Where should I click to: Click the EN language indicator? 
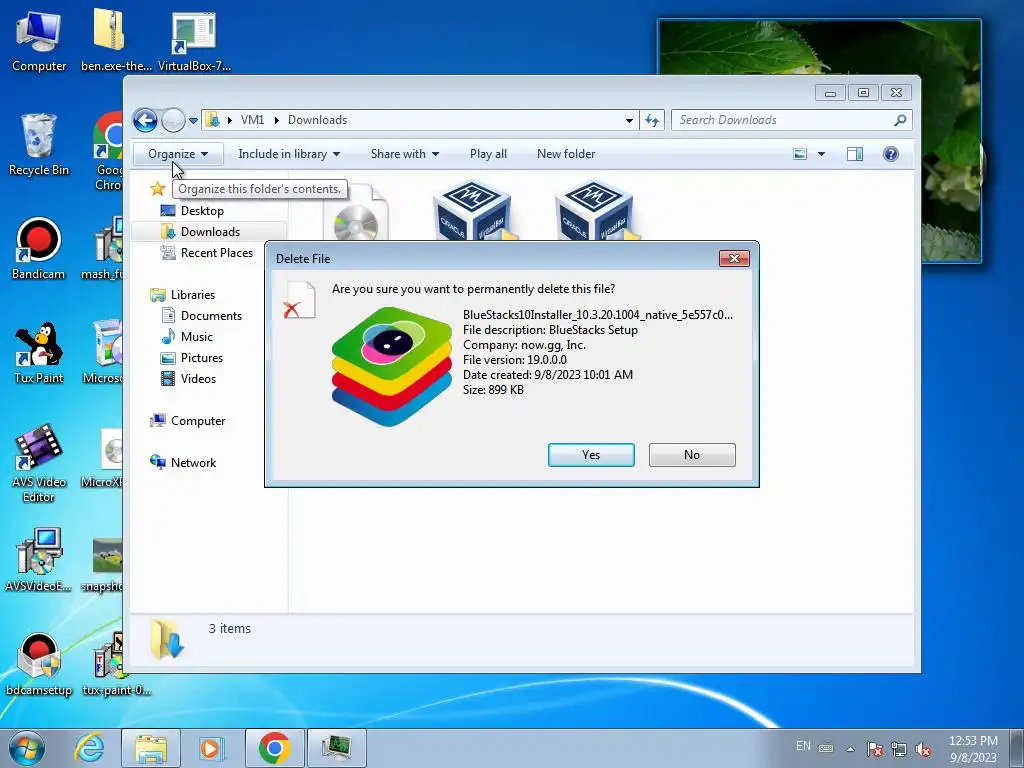pyautogui.click(x=803, y=746)
